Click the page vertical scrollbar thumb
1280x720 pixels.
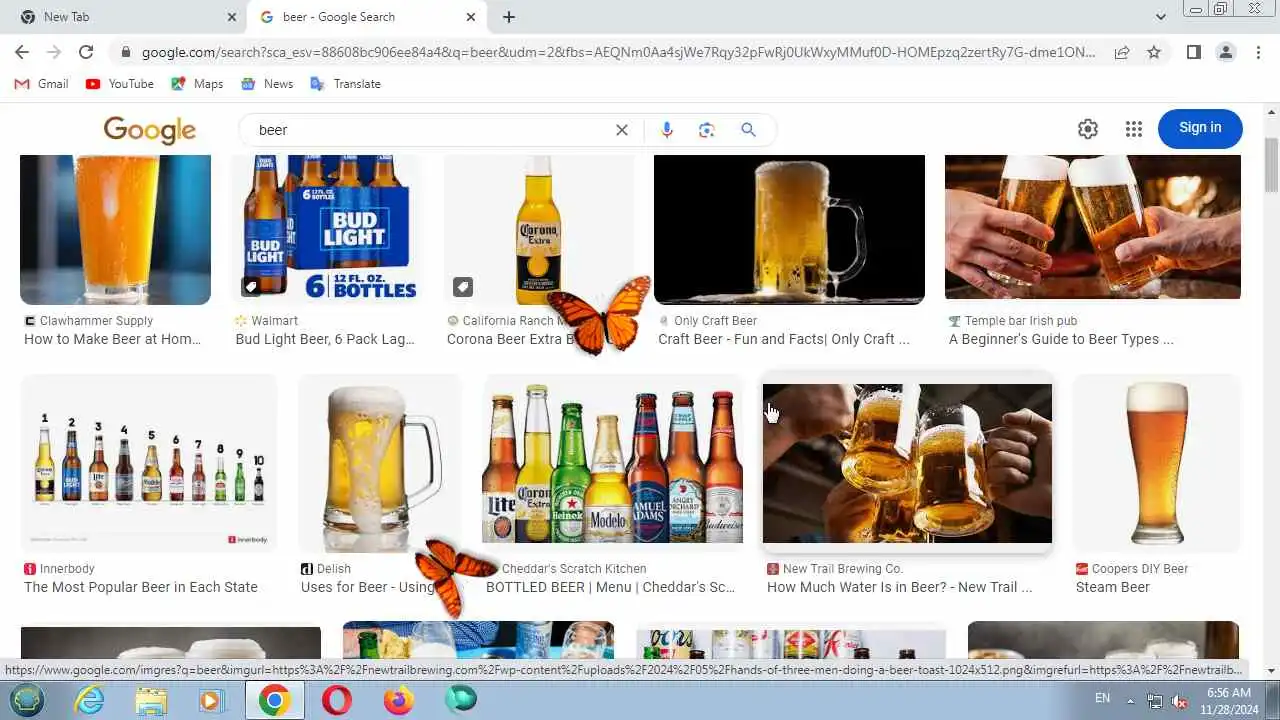tap(1271, 165)
